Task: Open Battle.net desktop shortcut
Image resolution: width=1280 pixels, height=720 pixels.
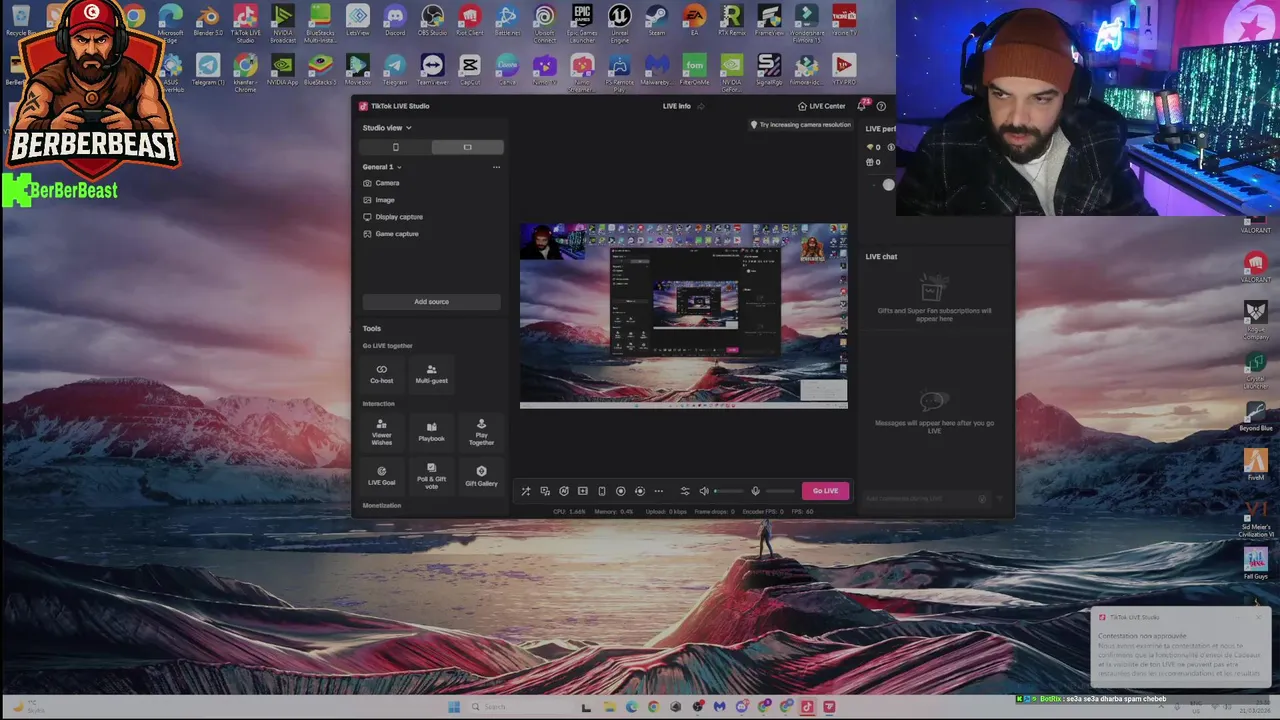Action: (x=507, y=20)
